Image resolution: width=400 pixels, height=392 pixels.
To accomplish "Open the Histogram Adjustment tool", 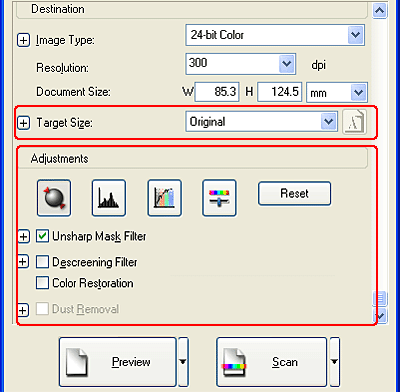I will pos(109,198).
